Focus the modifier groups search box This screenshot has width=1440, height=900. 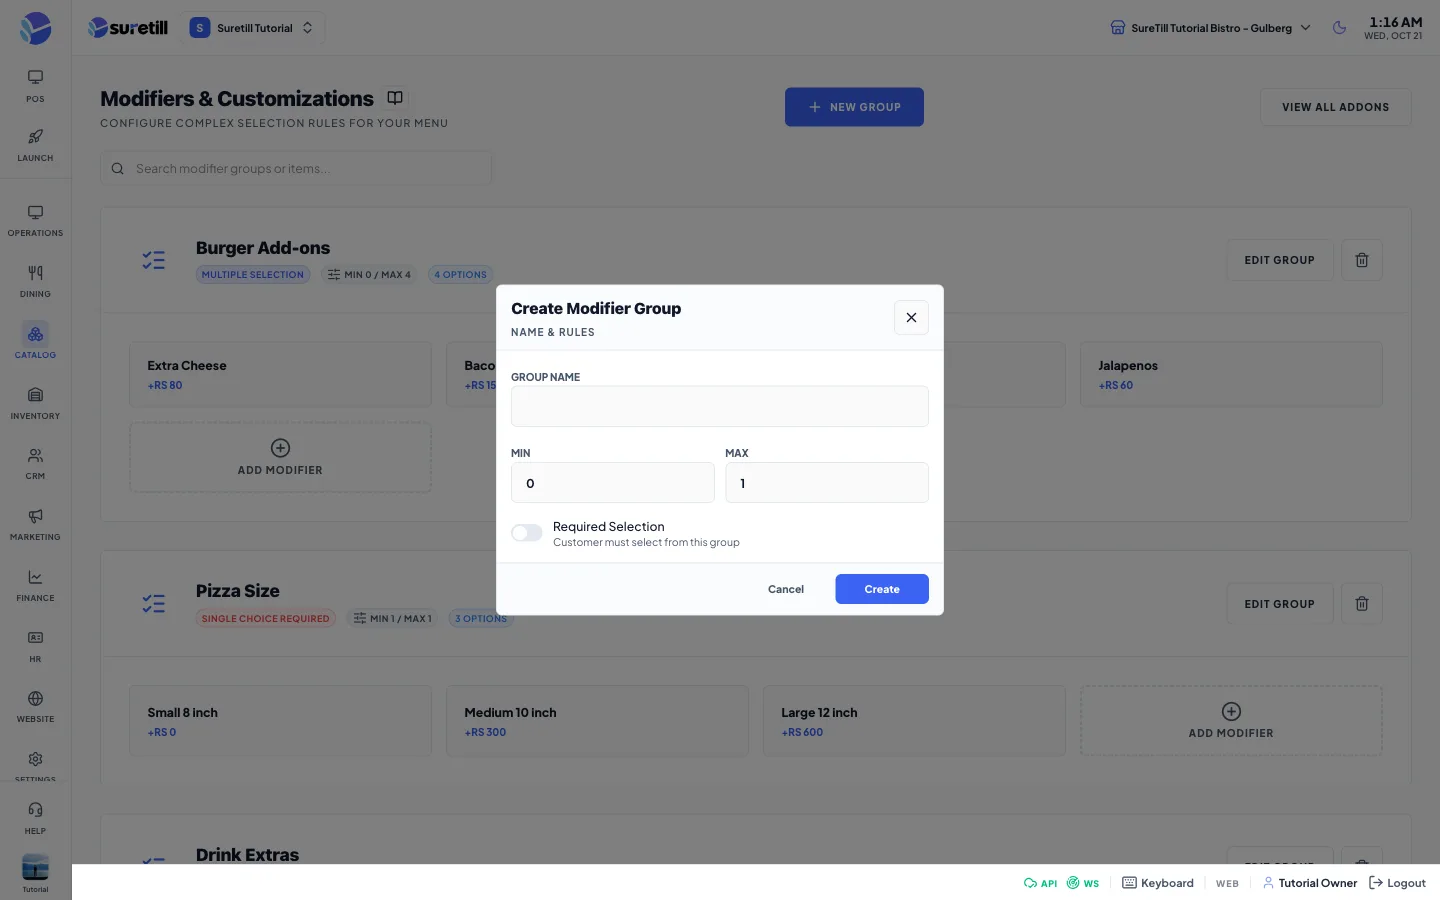coord(296,168)
